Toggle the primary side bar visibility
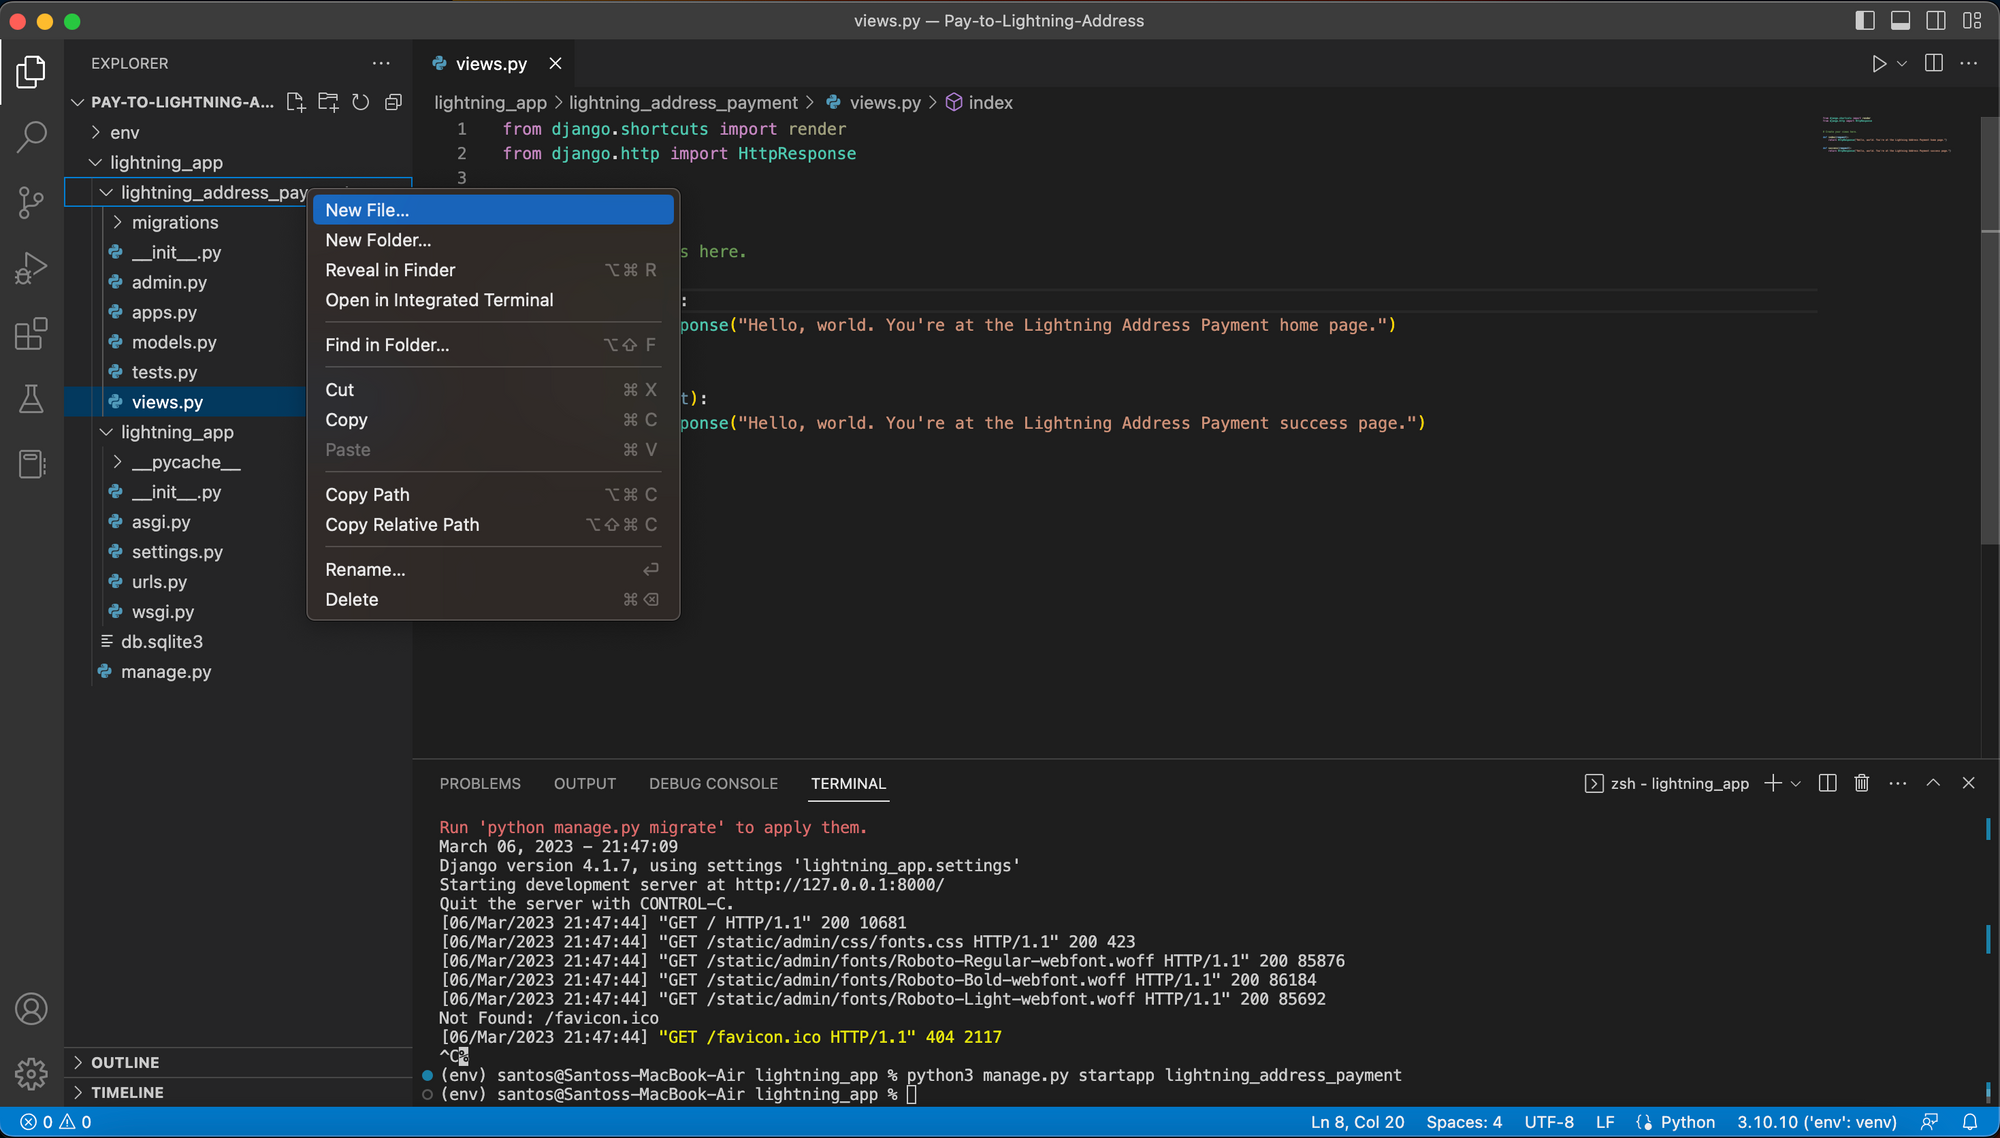2000x1138 pixels. 1865,20
